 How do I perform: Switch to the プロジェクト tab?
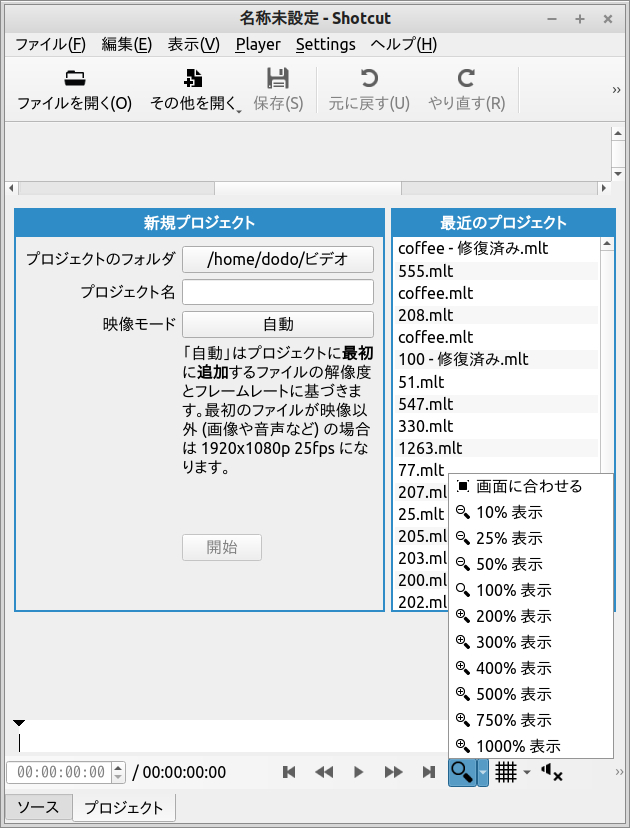point(124,807)
